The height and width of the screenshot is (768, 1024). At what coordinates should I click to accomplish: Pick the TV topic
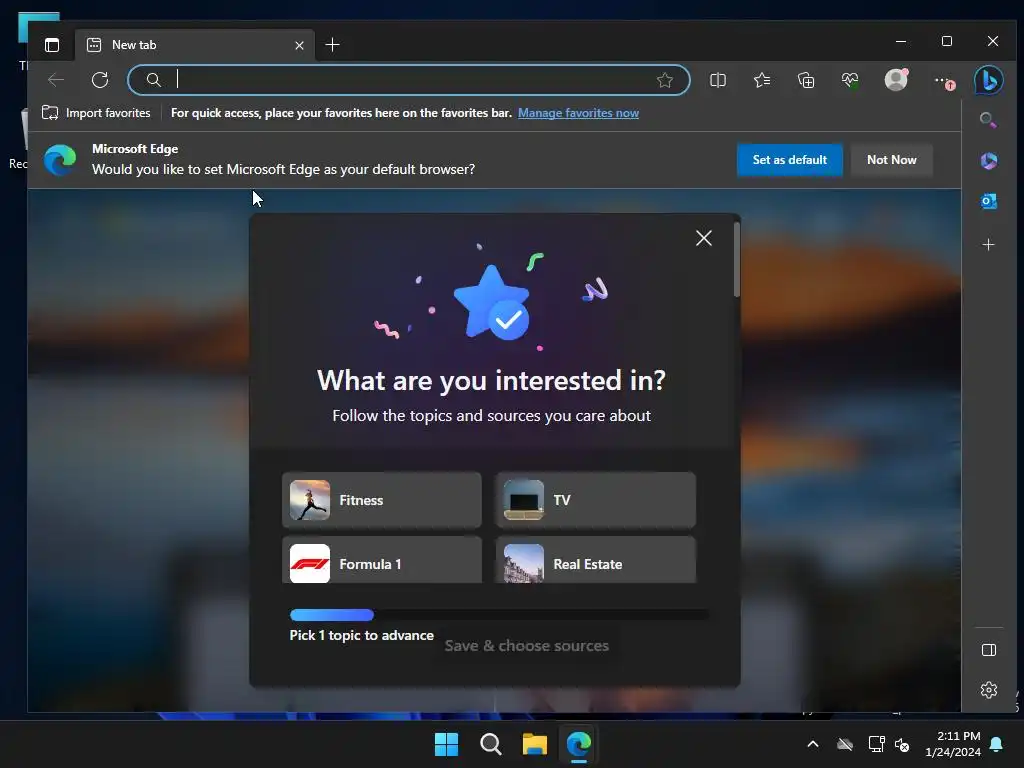pyautogui.click(x=596, y=500)
